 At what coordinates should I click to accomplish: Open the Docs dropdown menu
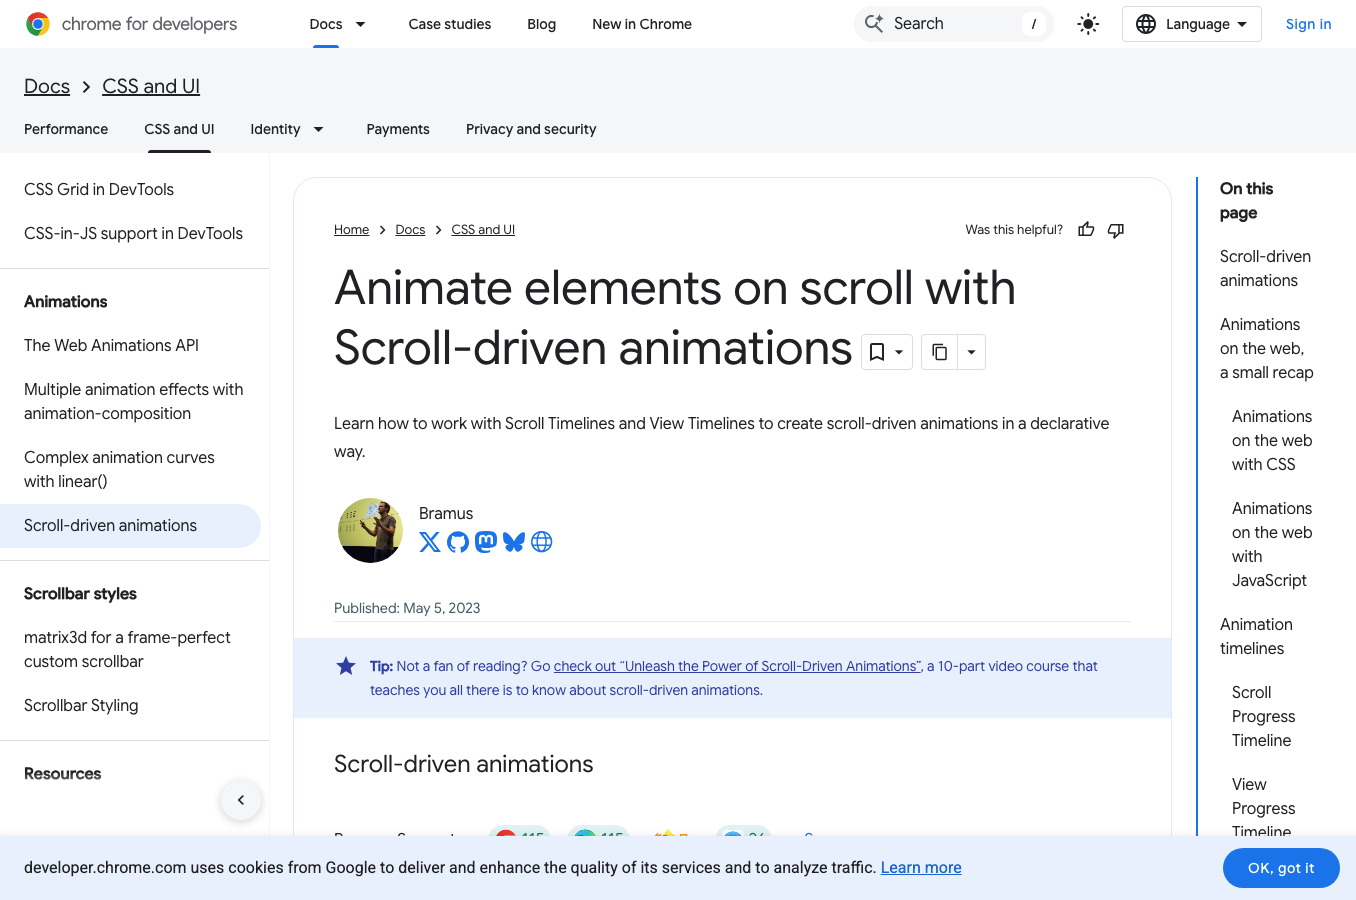click(x=337, y=24)
